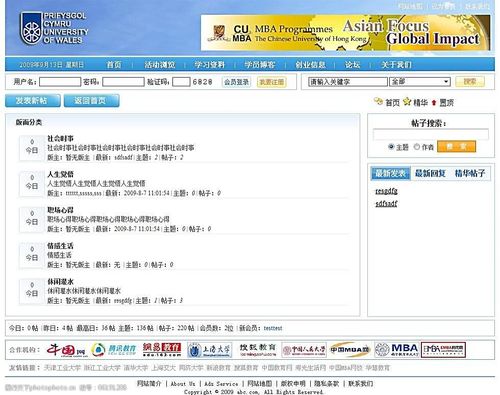This screenshot has height=395, width=500.
Task: Open 学习资料 in the navigation bar
Action: point(210,65)
